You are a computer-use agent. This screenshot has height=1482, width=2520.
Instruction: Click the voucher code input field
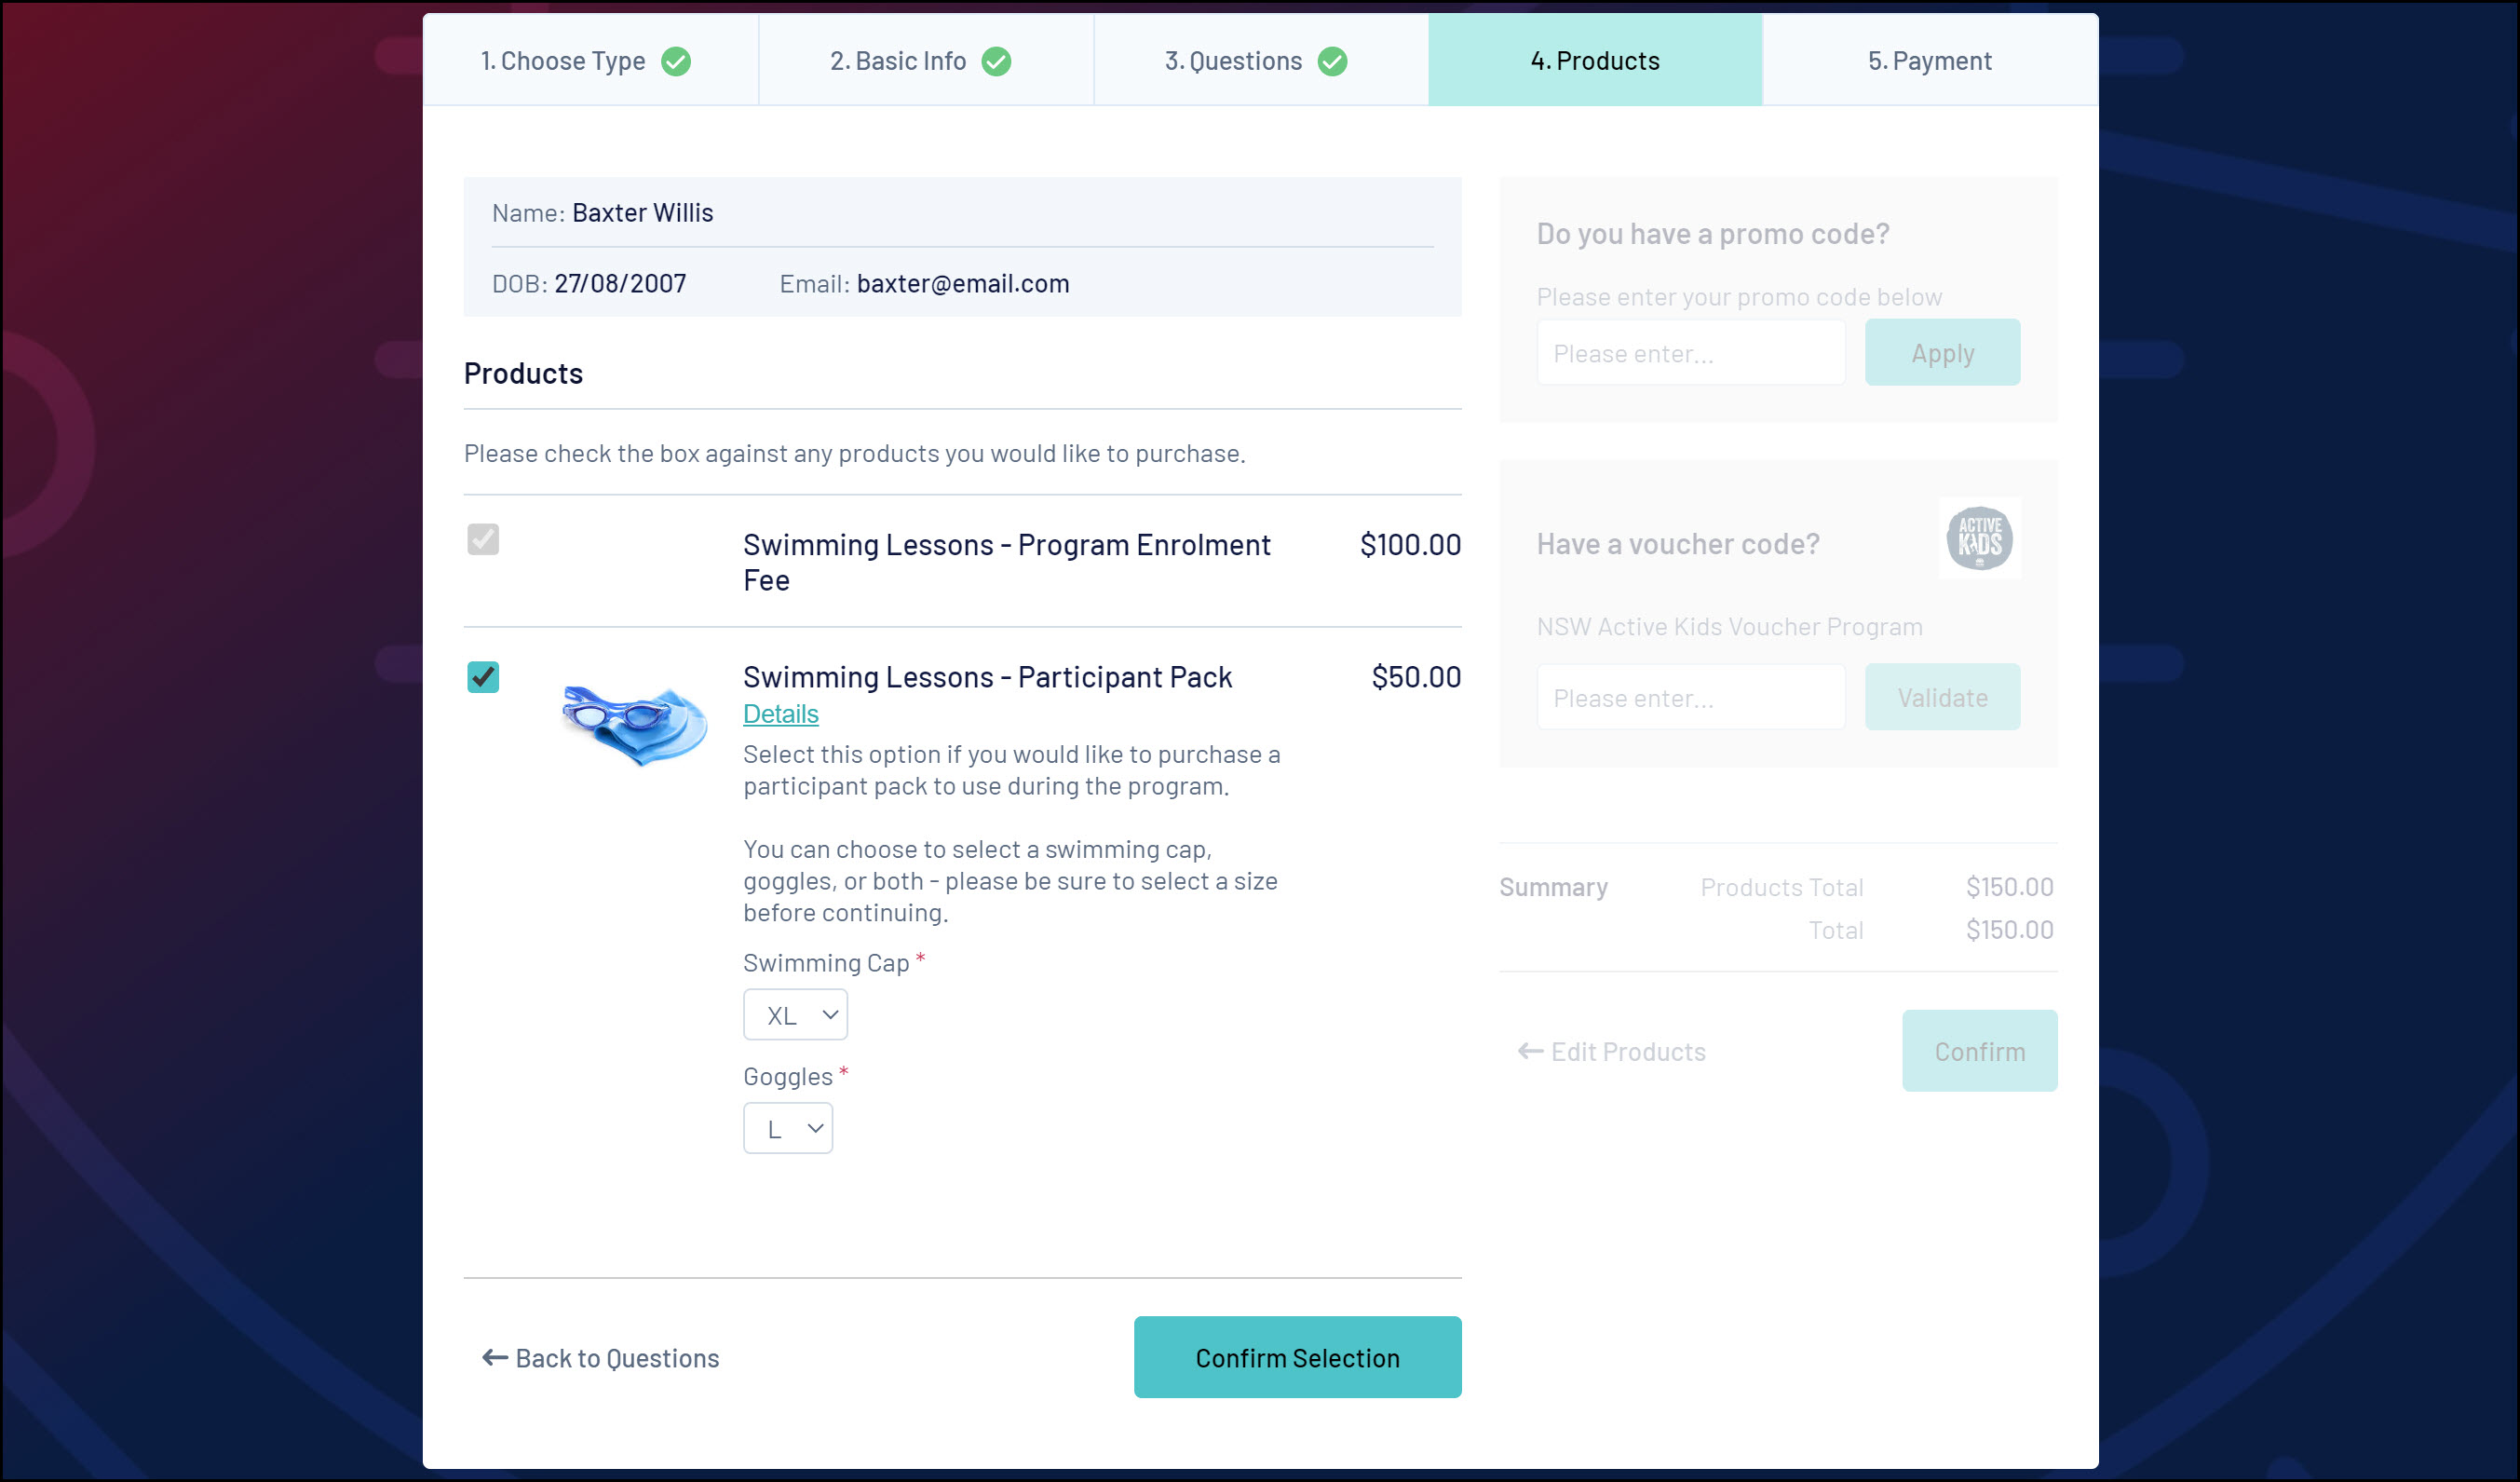pos(1690,698)
